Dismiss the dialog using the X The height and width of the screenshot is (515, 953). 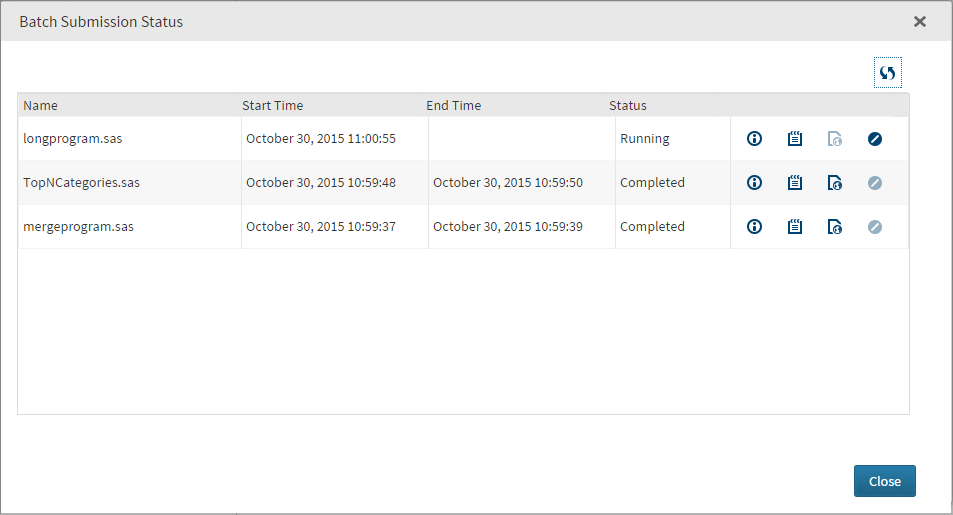tap(920, 21)
